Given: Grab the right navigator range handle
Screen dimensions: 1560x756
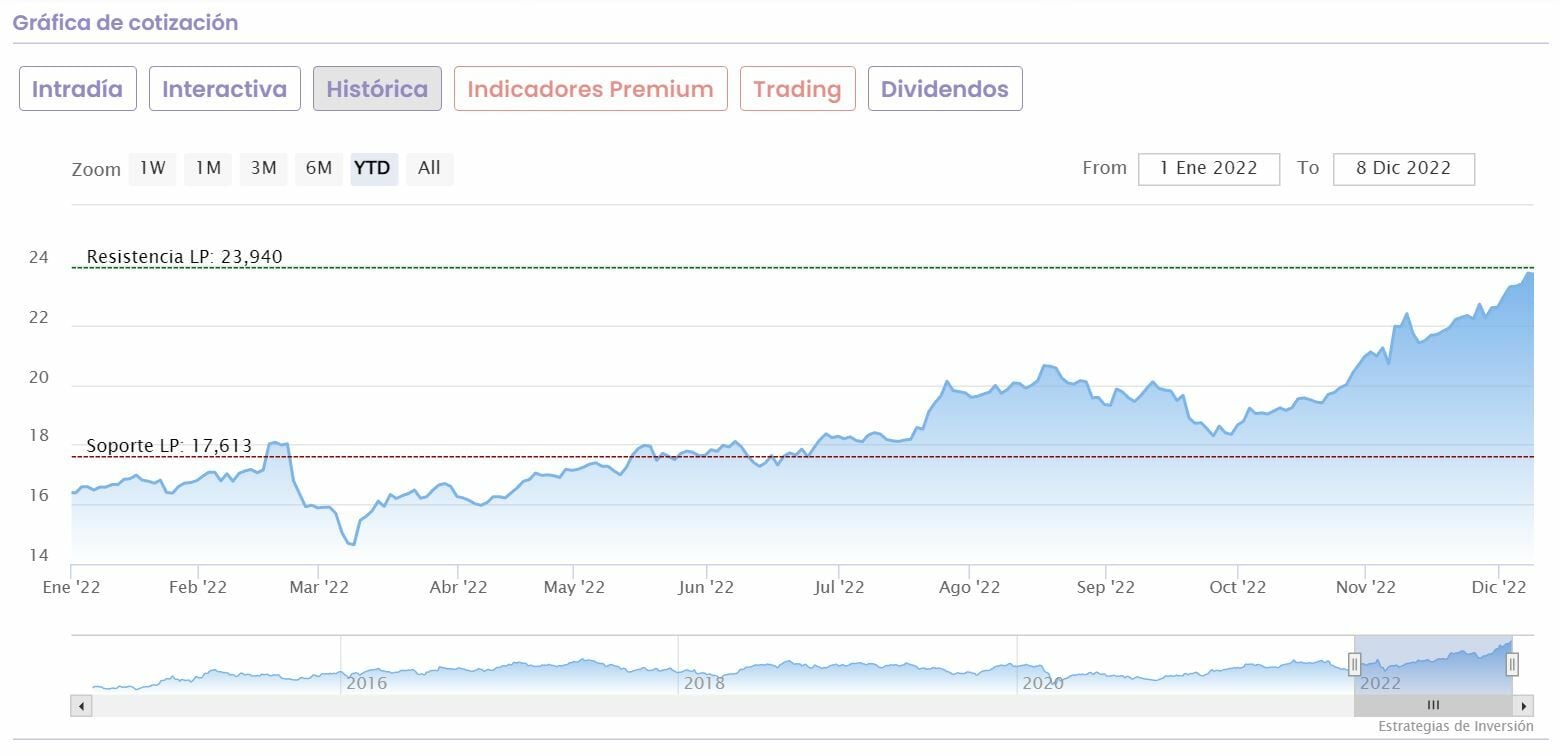Looking at the screenshot, I should pyautogui.click(x=1512, y=663).
